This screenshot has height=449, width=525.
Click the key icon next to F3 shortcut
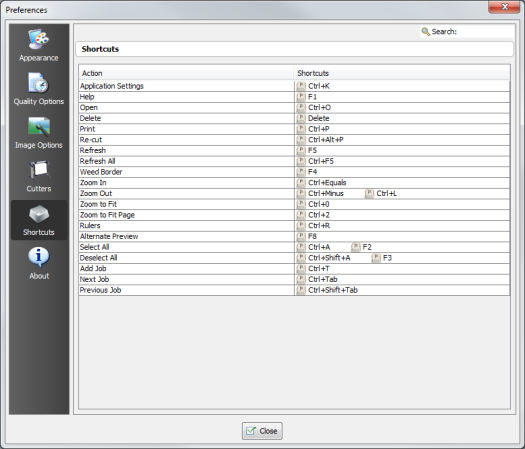coord(376,258)
